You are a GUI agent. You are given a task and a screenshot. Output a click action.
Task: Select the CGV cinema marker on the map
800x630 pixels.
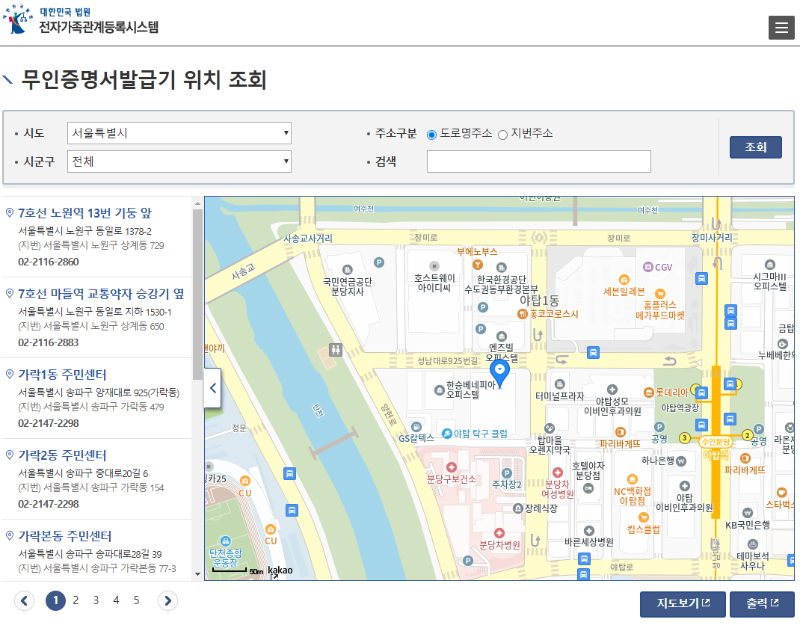(648, 266)
